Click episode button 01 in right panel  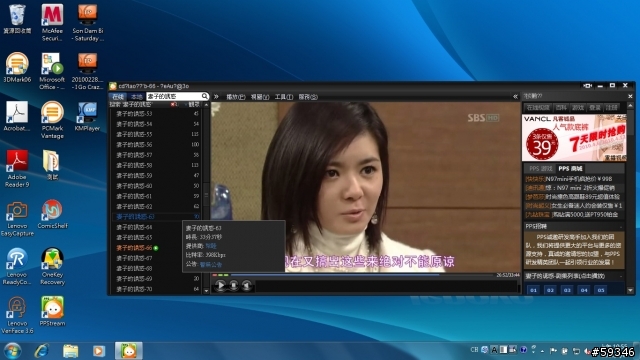tap(533, 290)
